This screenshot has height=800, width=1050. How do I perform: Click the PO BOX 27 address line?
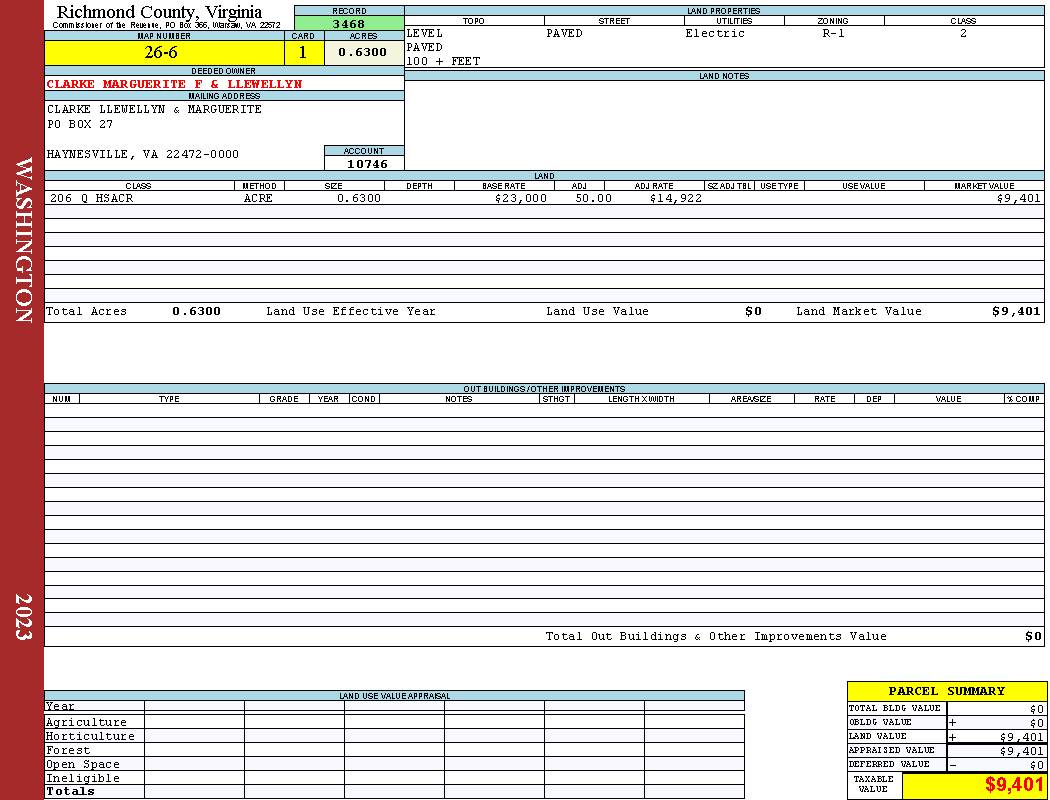[x=80, y=125]
